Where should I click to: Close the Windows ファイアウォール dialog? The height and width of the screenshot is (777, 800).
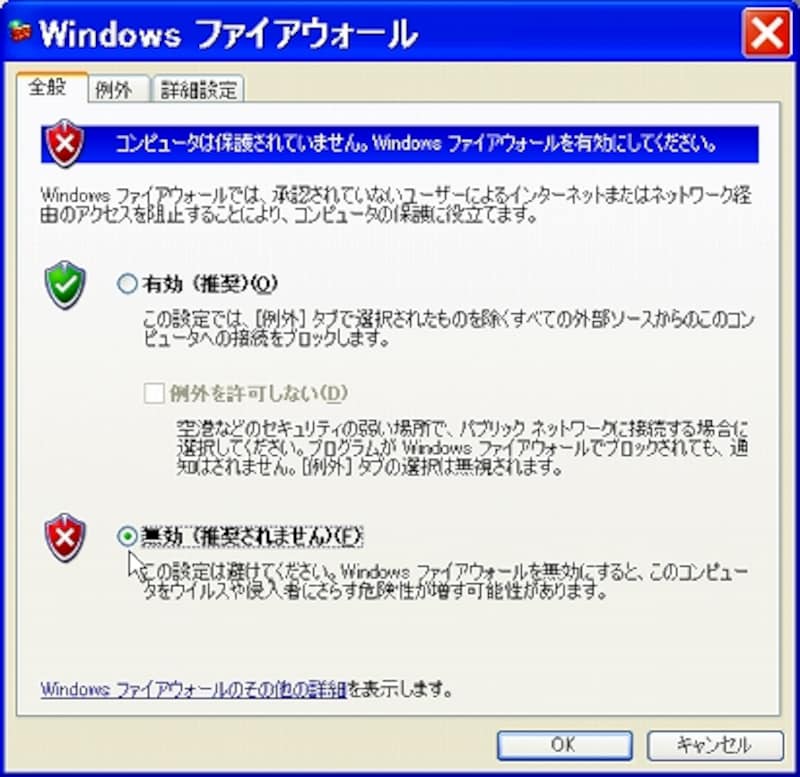tap(767, 33)
